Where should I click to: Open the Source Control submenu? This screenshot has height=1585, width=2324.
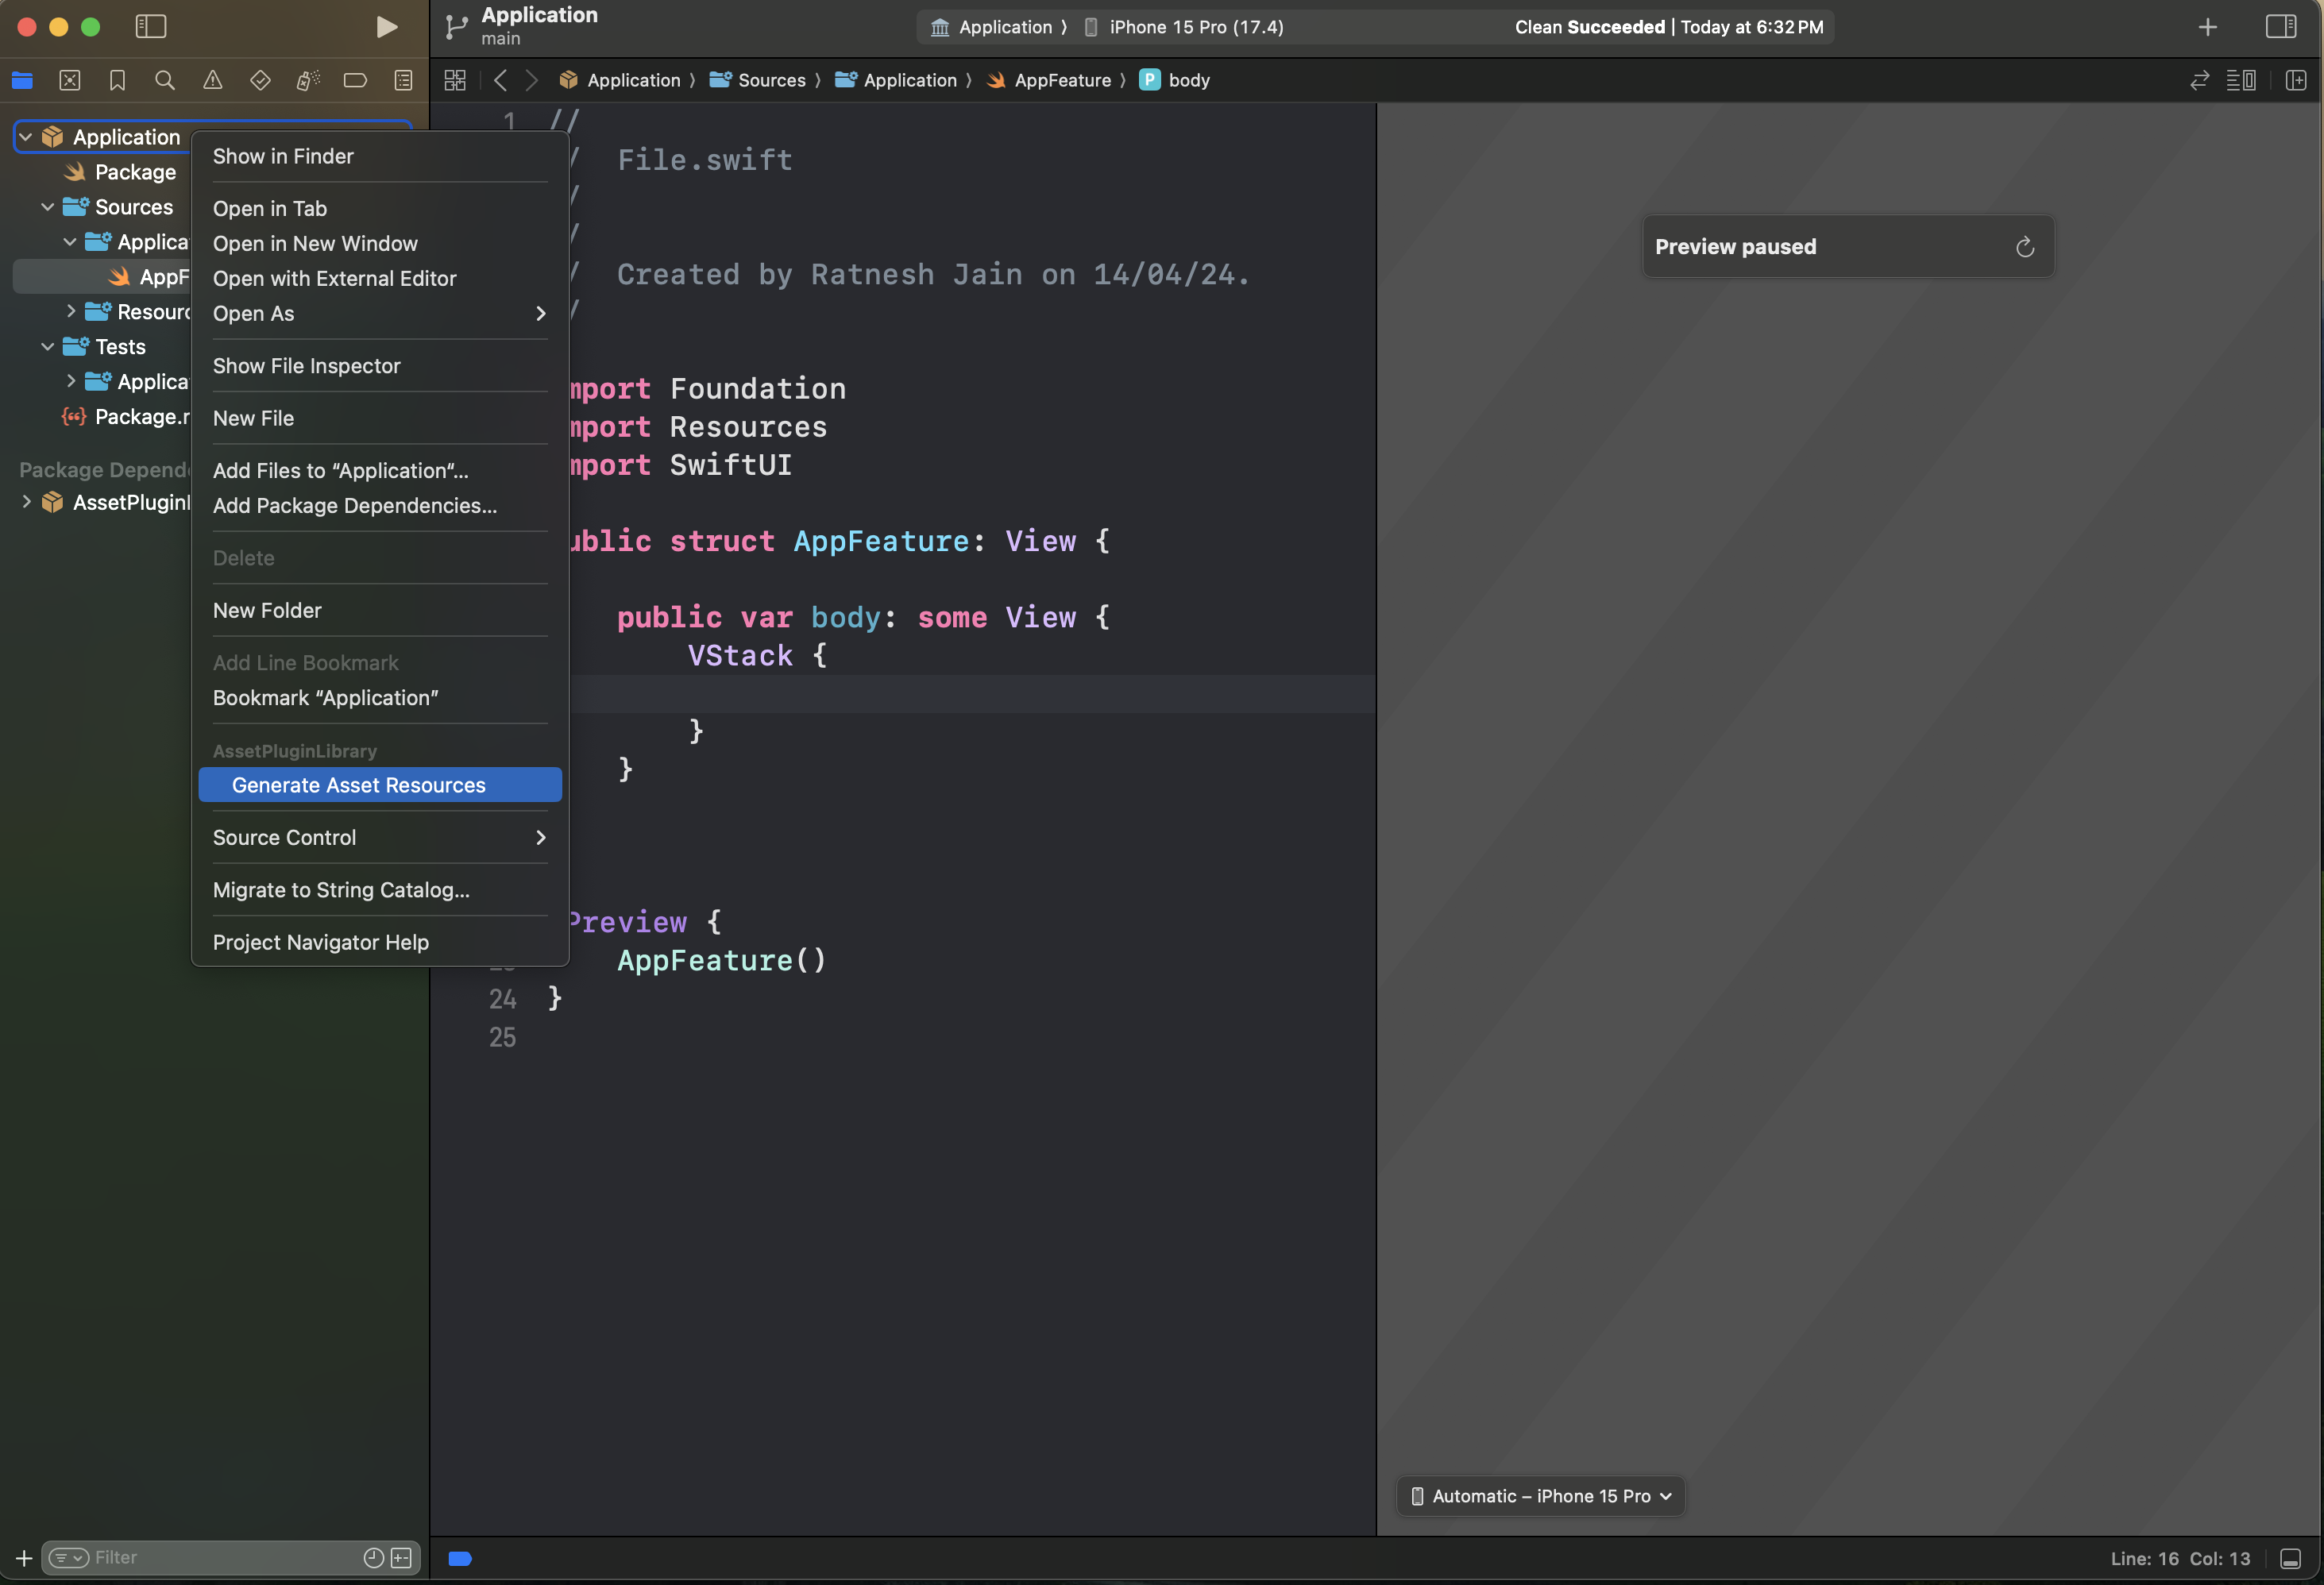tap(380, 838)
